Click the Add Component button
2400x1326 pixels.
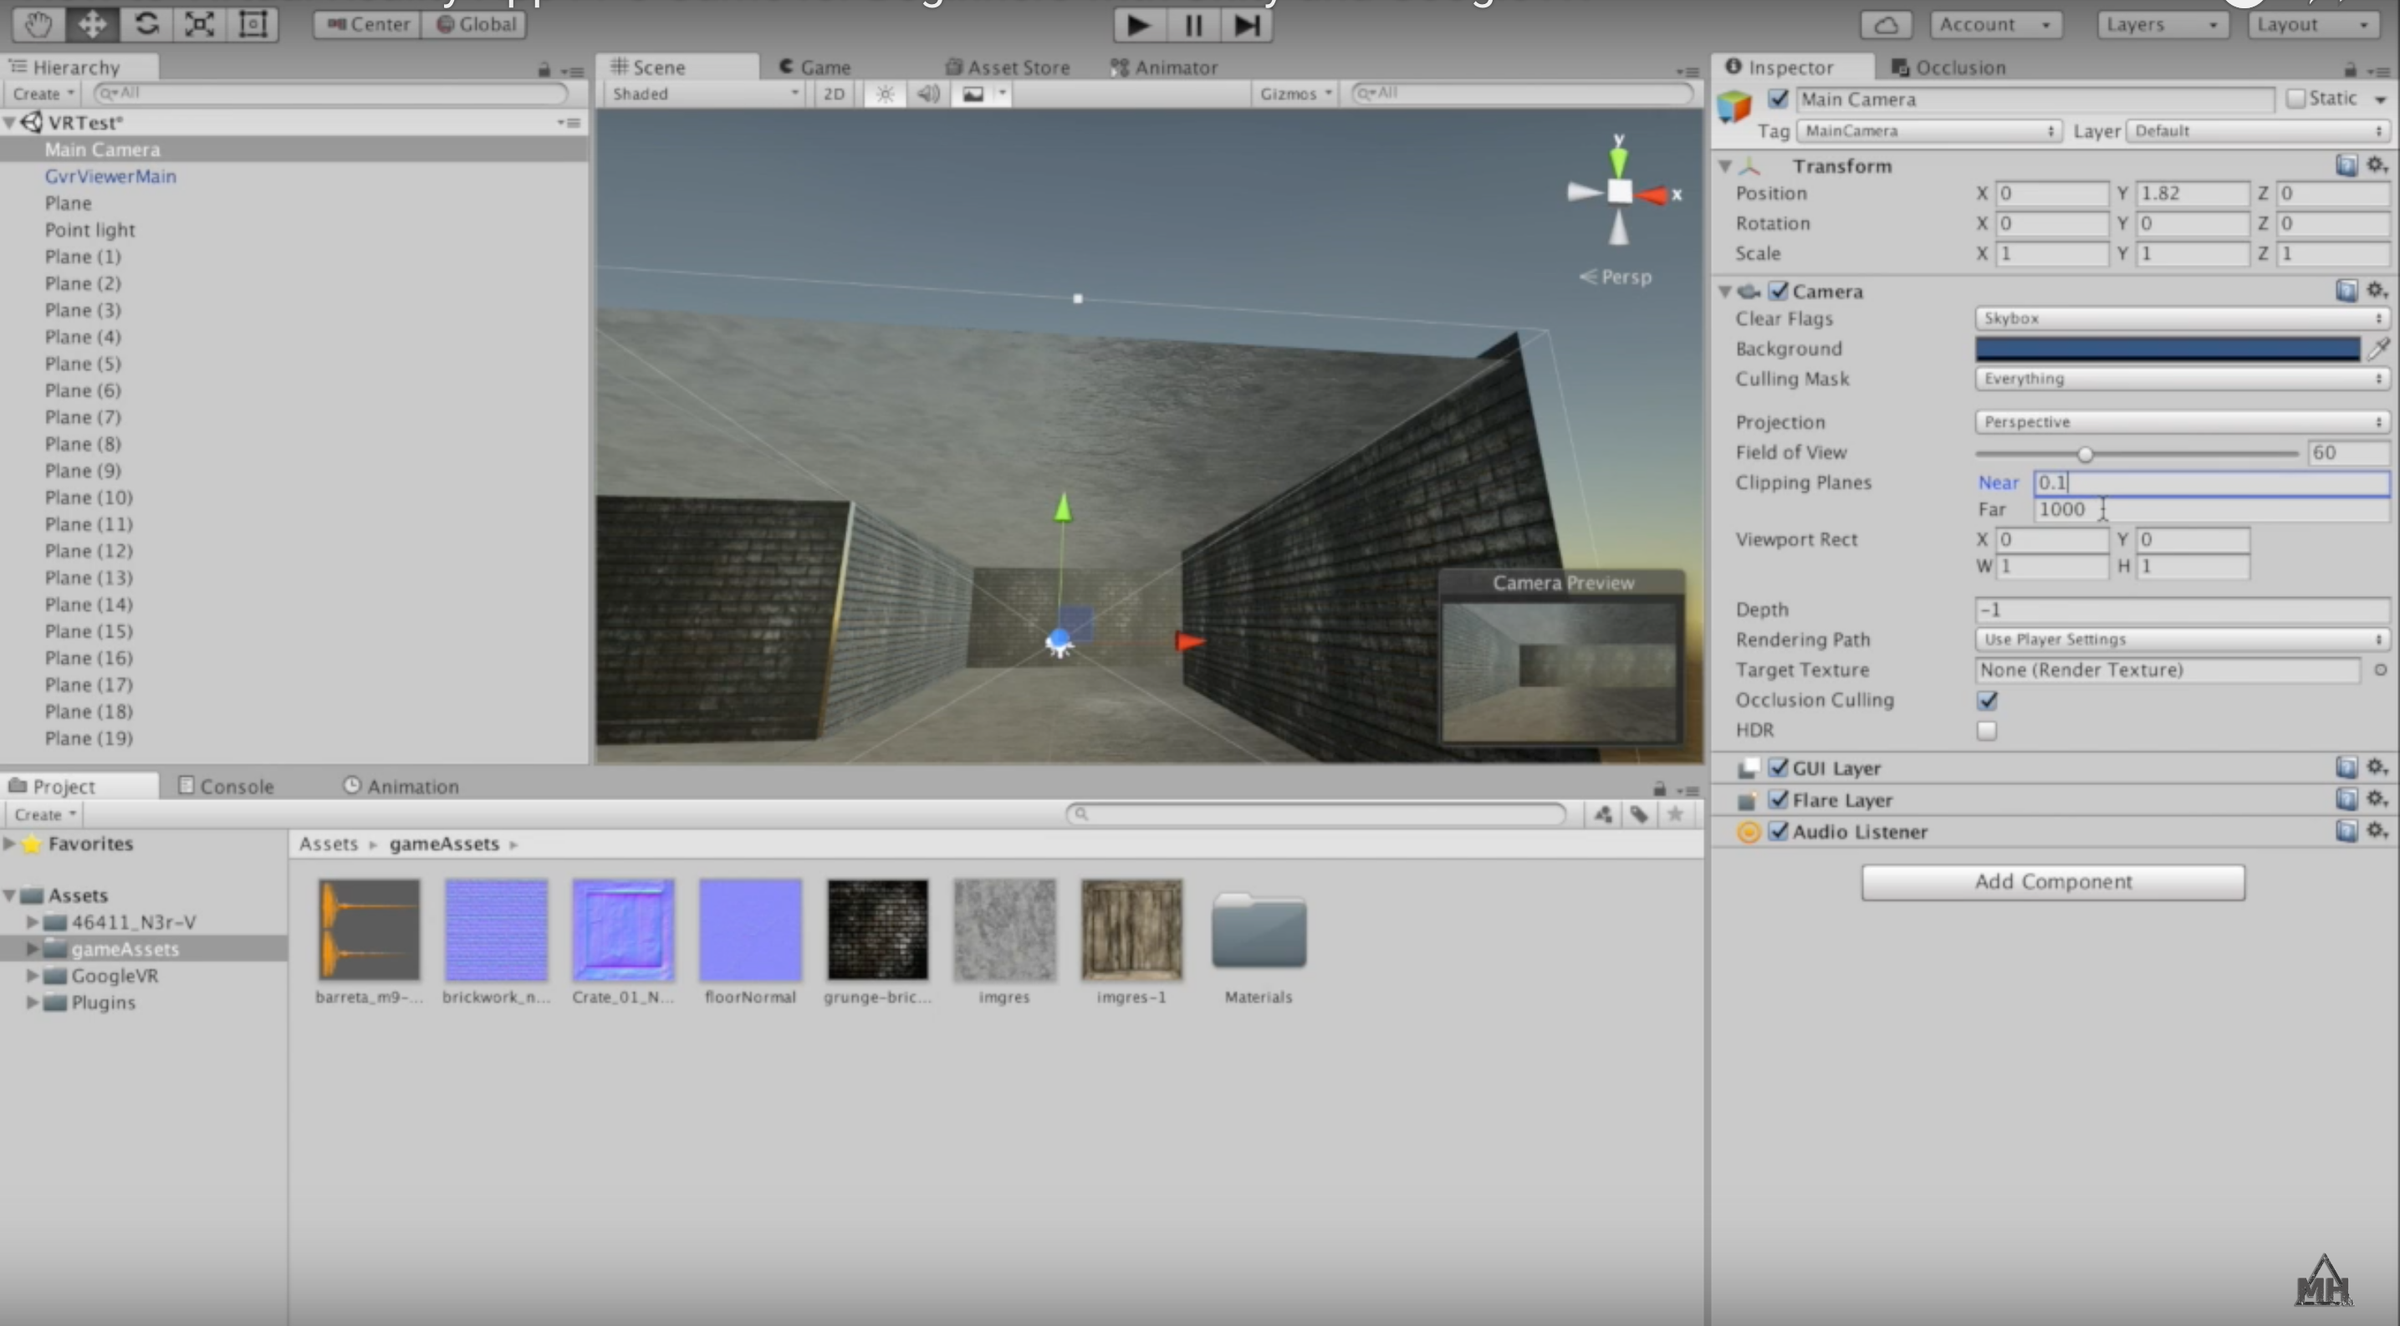(x=2052, y=882)
